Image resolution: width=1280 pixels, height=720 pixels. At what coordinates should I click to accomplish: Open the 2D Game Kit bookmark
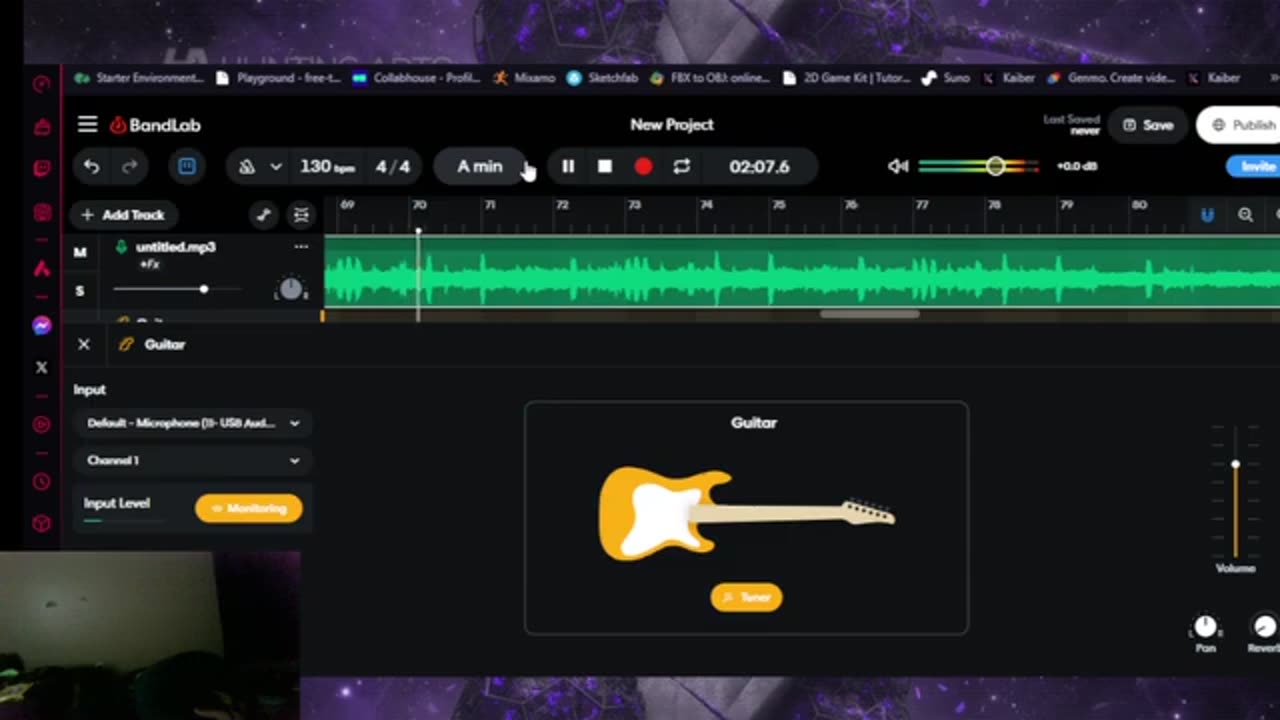(848, 78)
